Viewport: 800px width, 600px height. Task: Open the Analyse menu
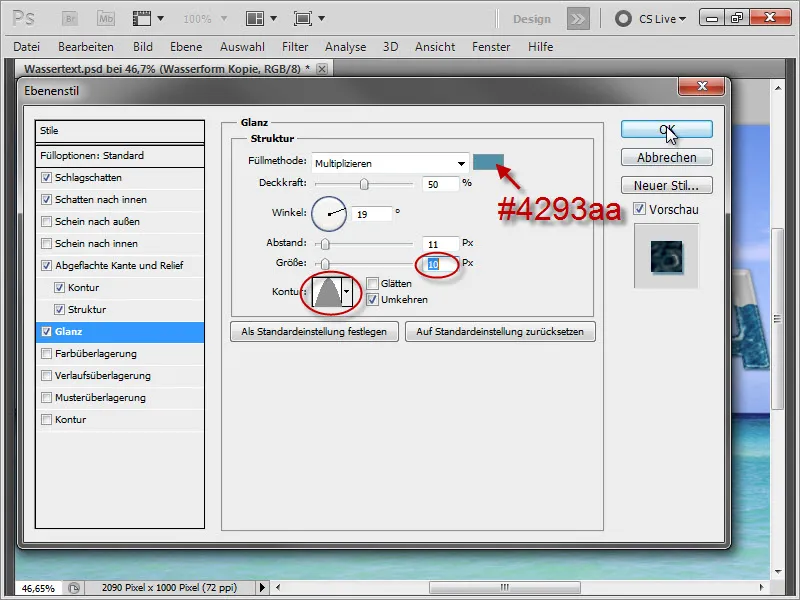click(x=345, y=47)
